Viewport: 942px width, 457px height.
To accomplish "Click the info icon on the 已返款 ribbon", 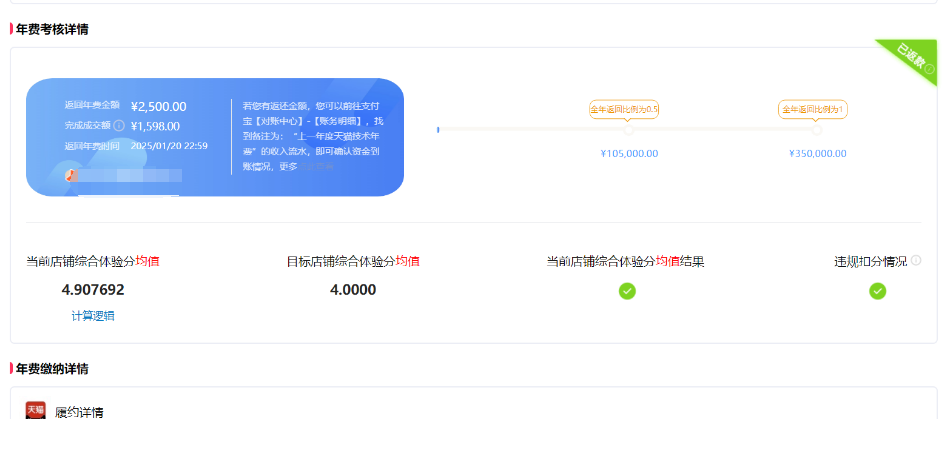I will click(929, 69).
